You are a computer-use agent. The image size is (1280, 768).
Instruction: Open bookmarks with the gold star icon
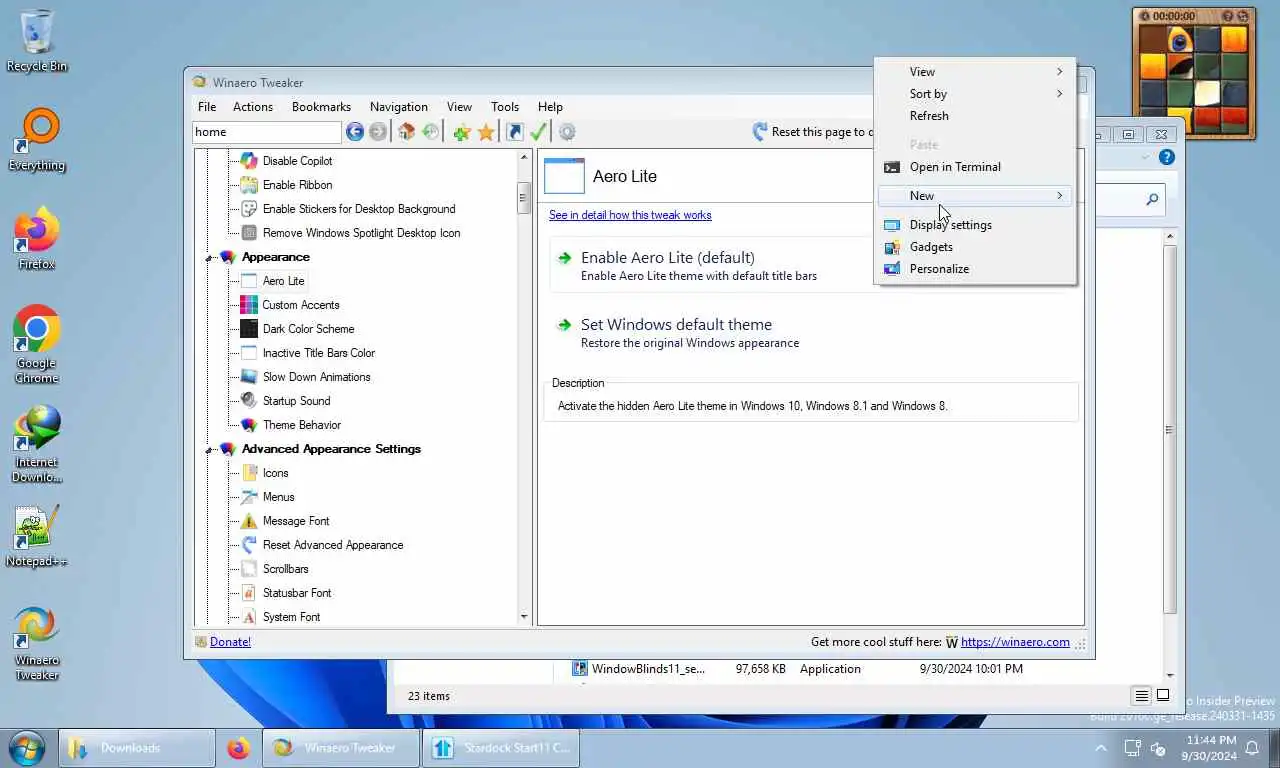tap(486, 132)
